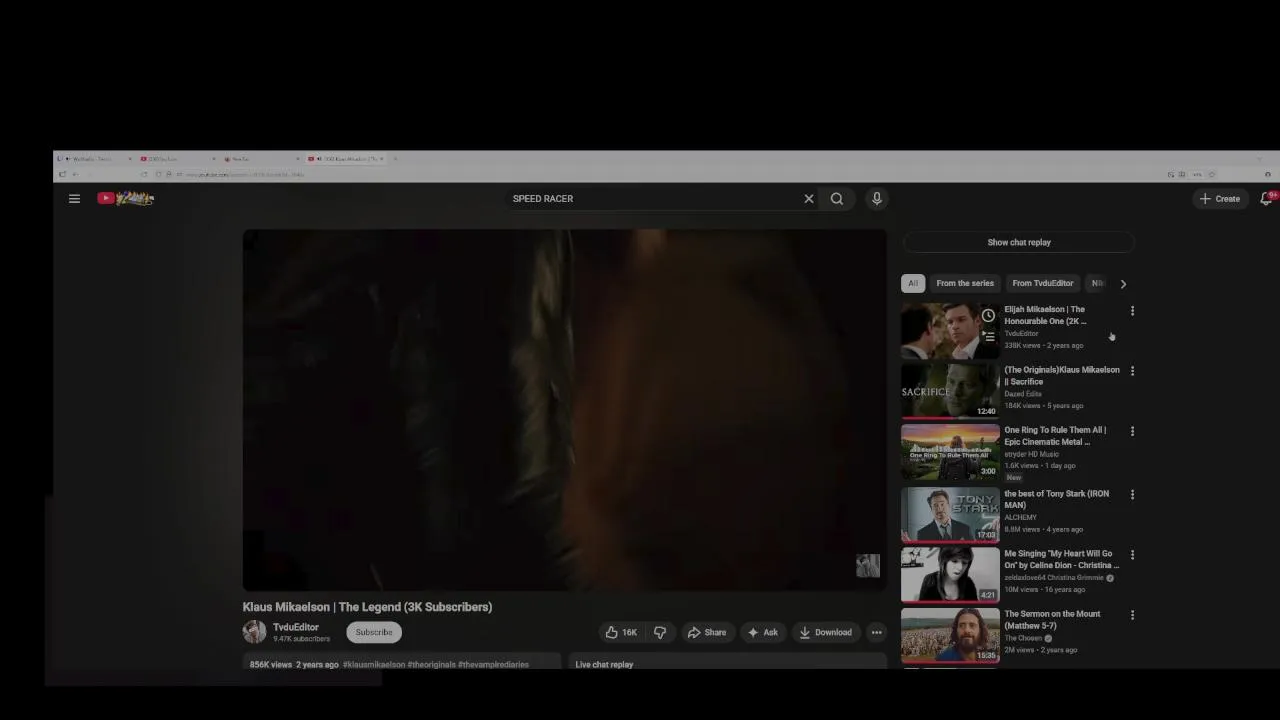Open The Sermon on the Mount title
This screenshot has width=1280, height=720.
[1052, 619]
